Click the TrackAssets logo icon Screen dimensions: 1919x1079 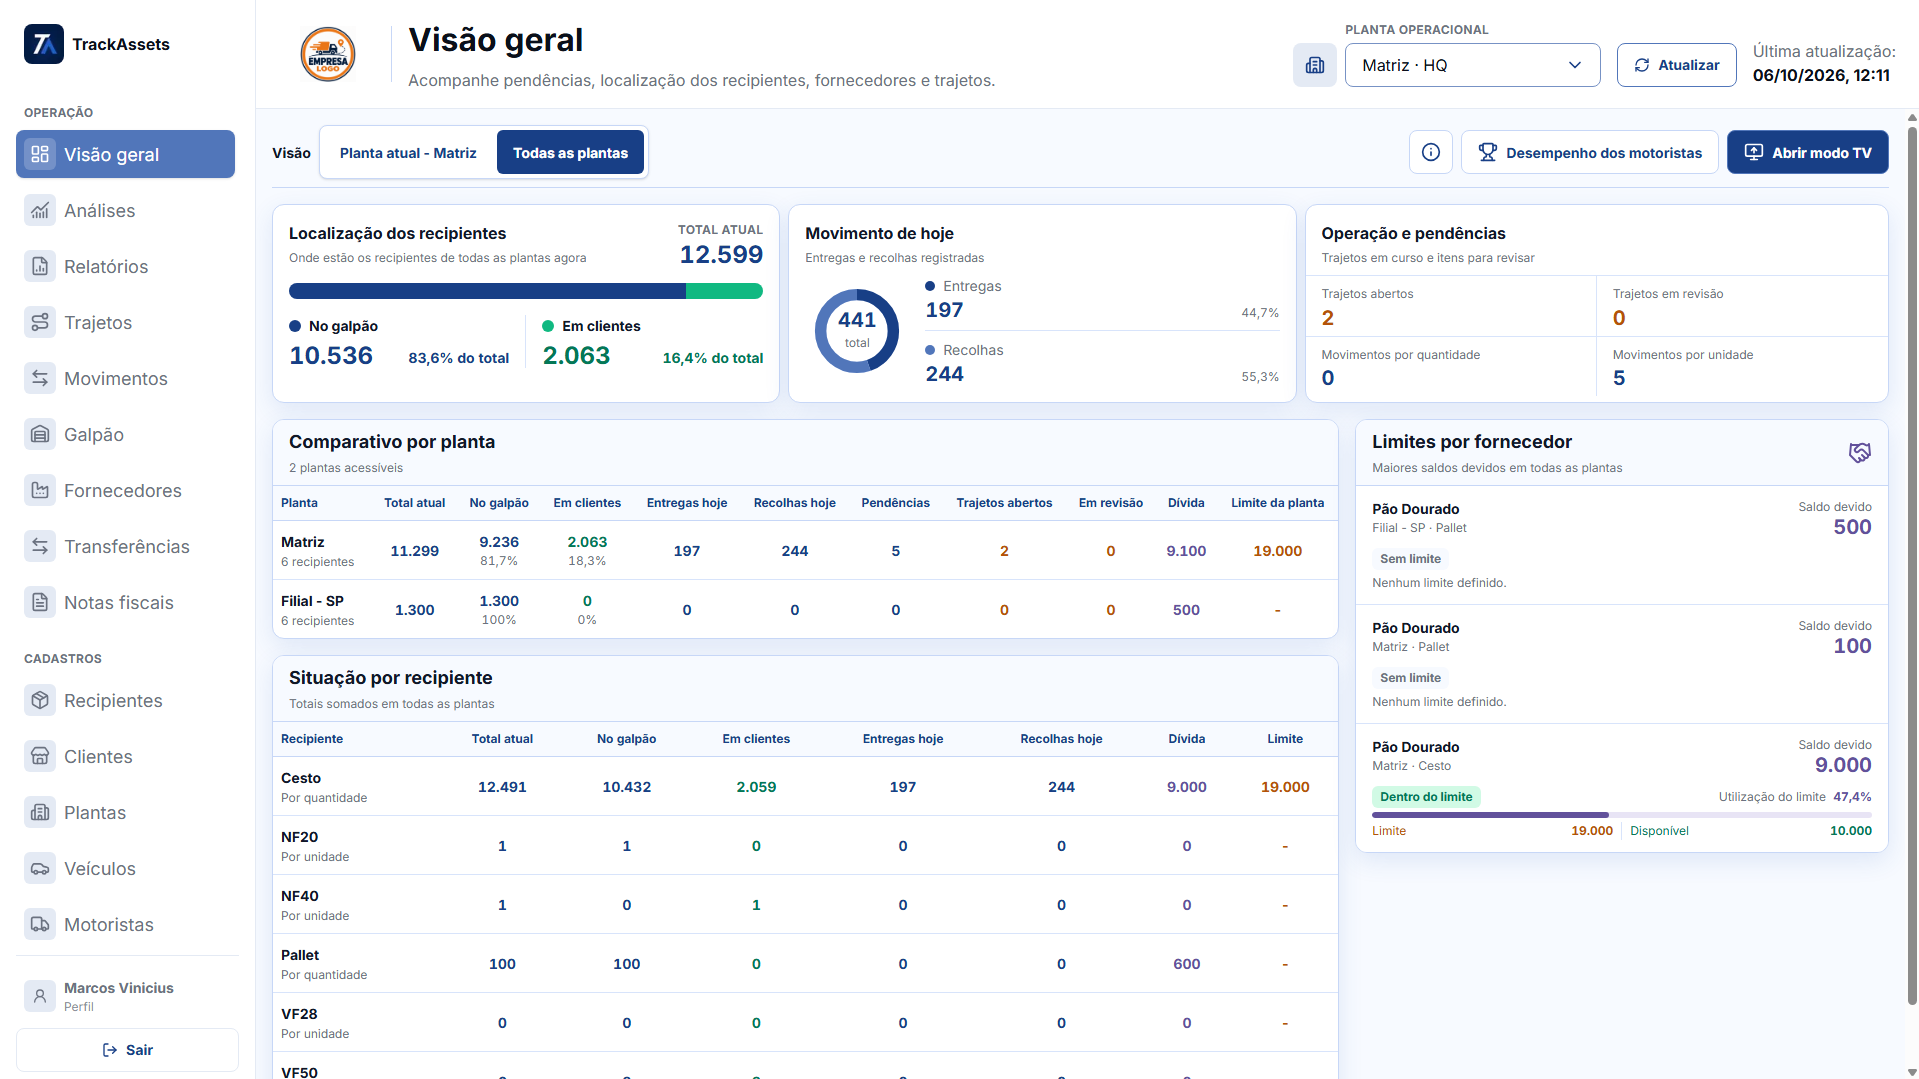tap(44, 44)
